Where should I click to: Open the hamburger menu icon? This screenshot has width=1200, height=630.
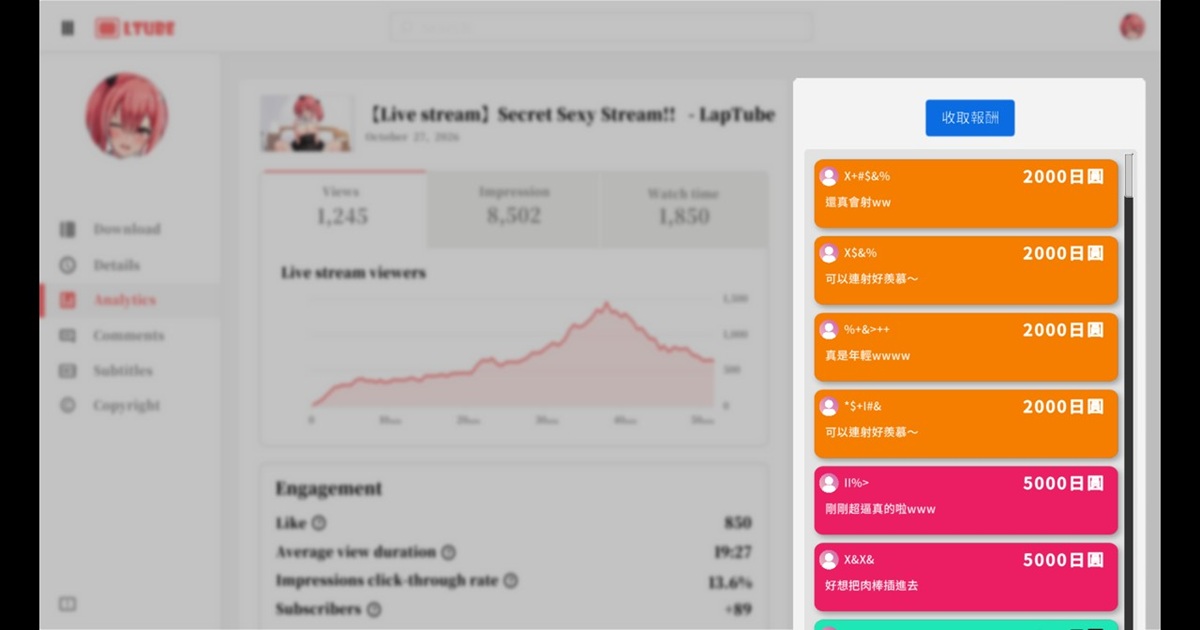tap(68, 28)
